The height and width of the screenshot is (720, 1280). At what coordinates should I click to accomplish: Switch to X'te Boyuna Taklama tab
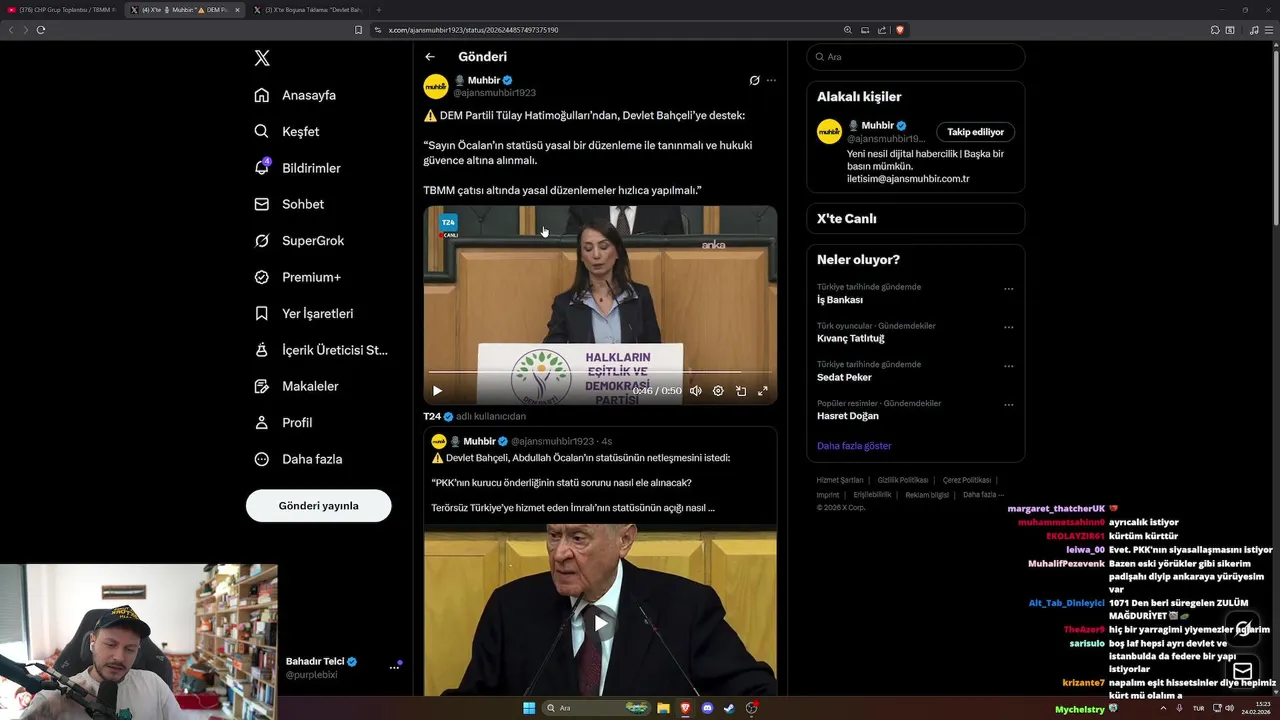[308, 10]
